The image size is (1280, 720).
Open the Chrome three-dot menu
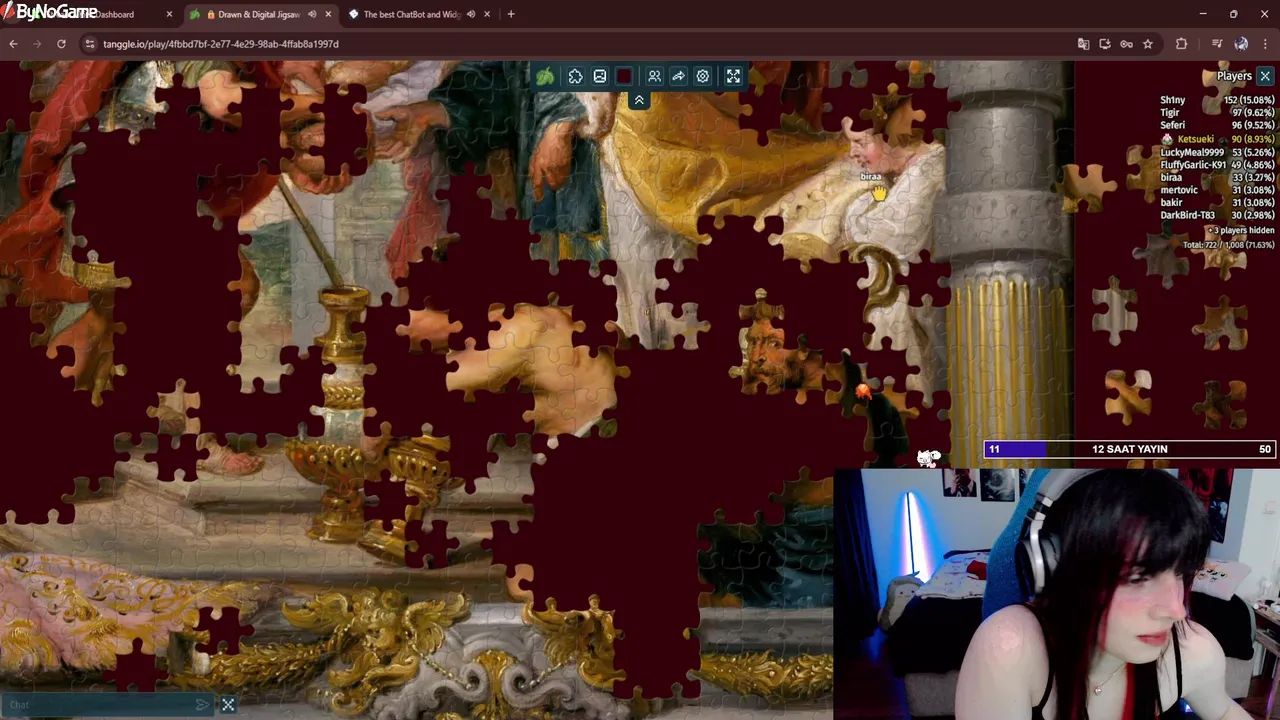pyautogui.click(x=1266, y=44)
